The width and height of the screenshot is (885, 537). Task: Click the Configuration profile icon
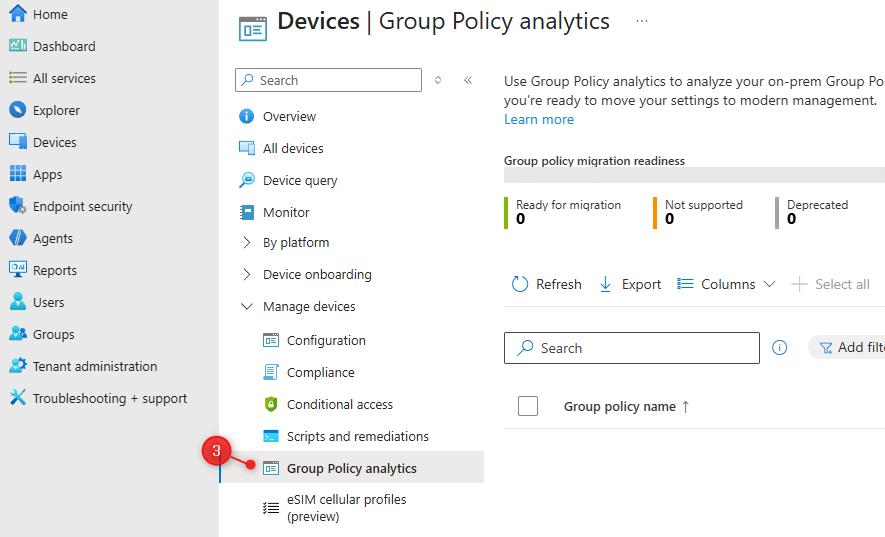click(x=271, y=340)
